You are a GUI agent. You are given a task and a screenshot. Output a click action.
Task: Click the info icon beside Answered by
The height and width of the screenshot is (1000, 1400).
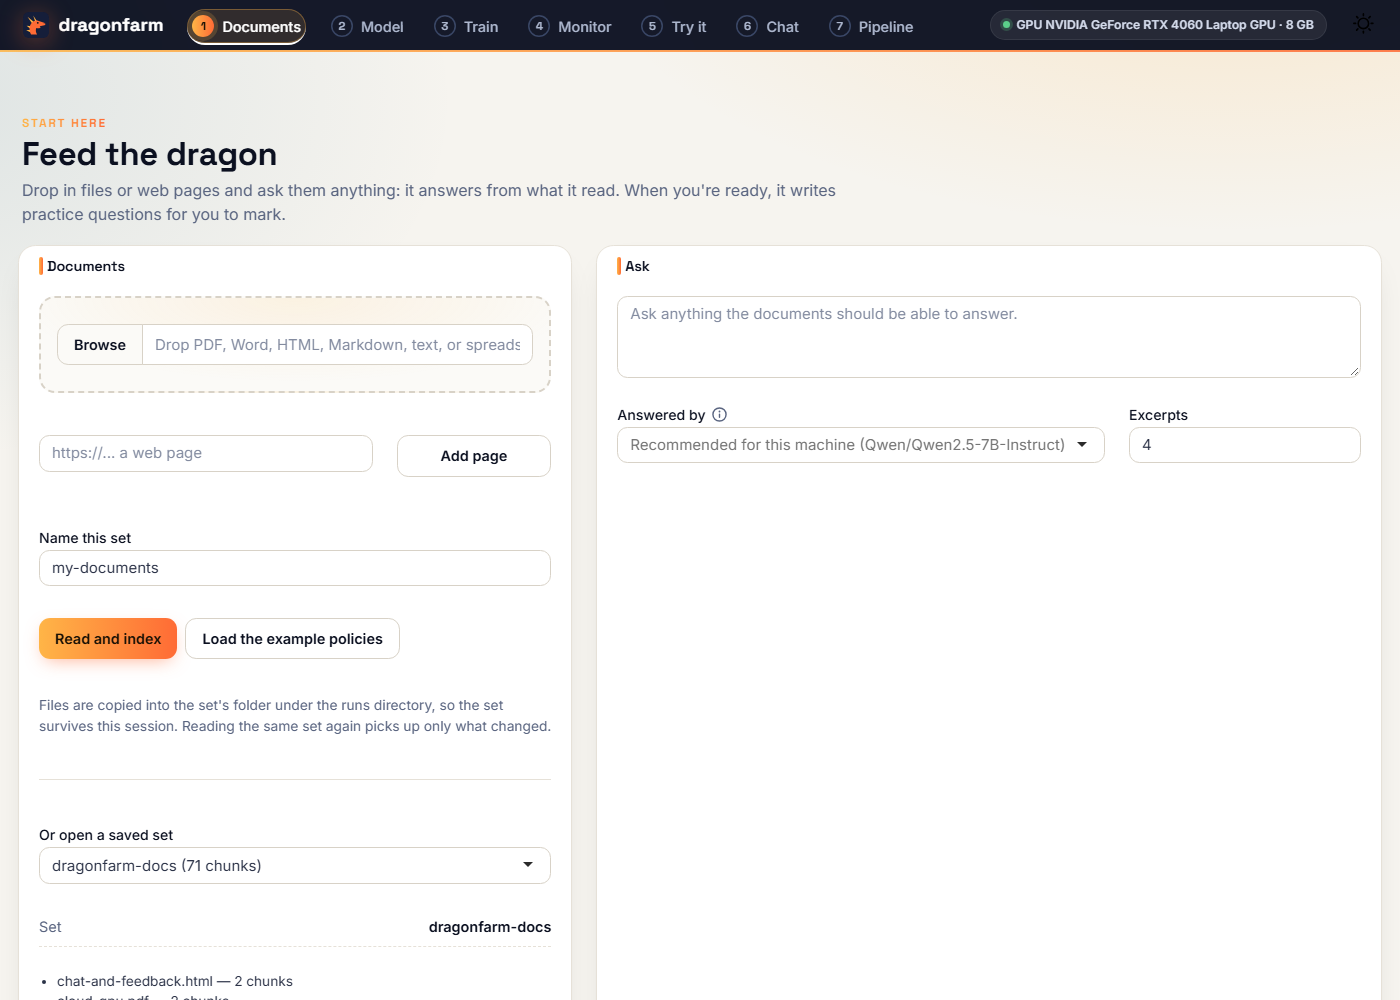(x=719, y=414)
